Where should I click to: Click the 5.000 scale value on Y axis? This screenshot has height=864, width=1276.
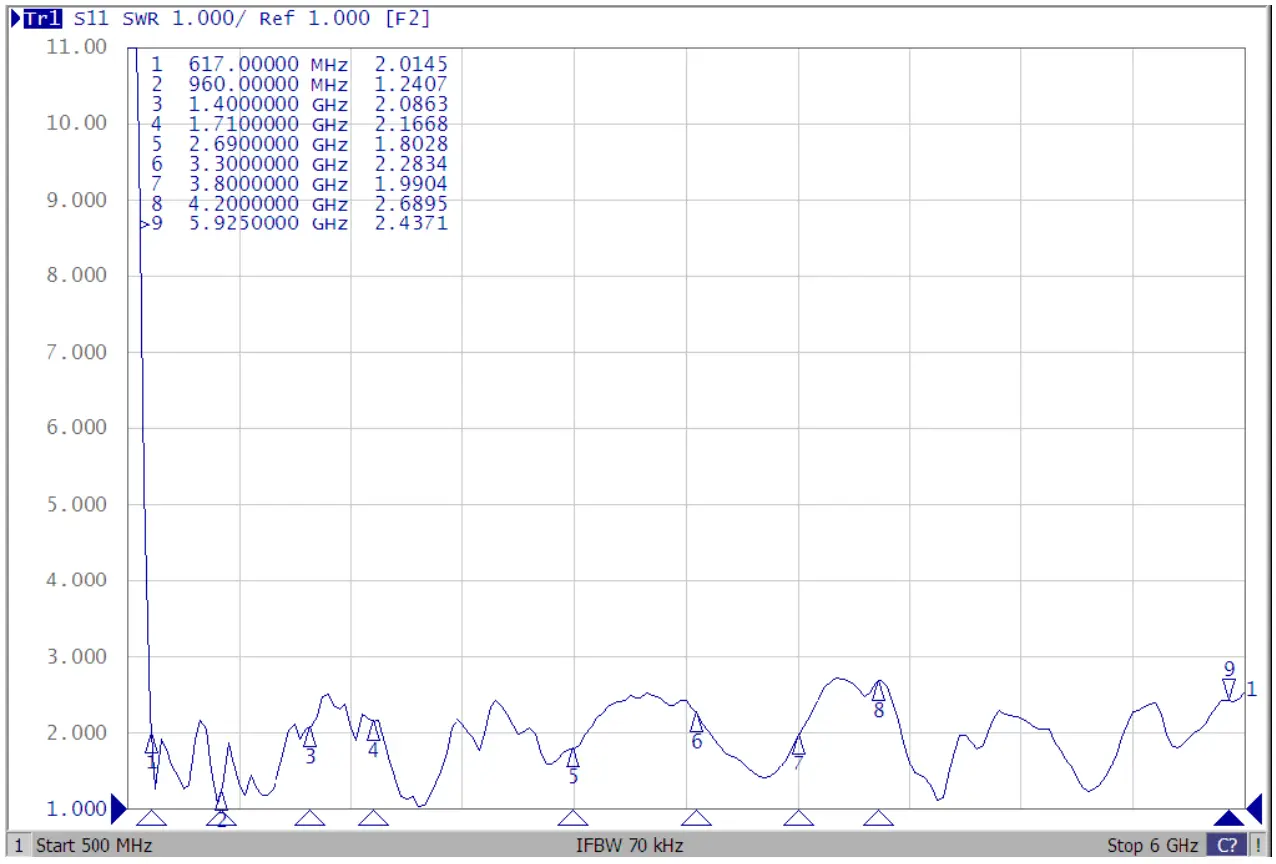tap(77, 504)
